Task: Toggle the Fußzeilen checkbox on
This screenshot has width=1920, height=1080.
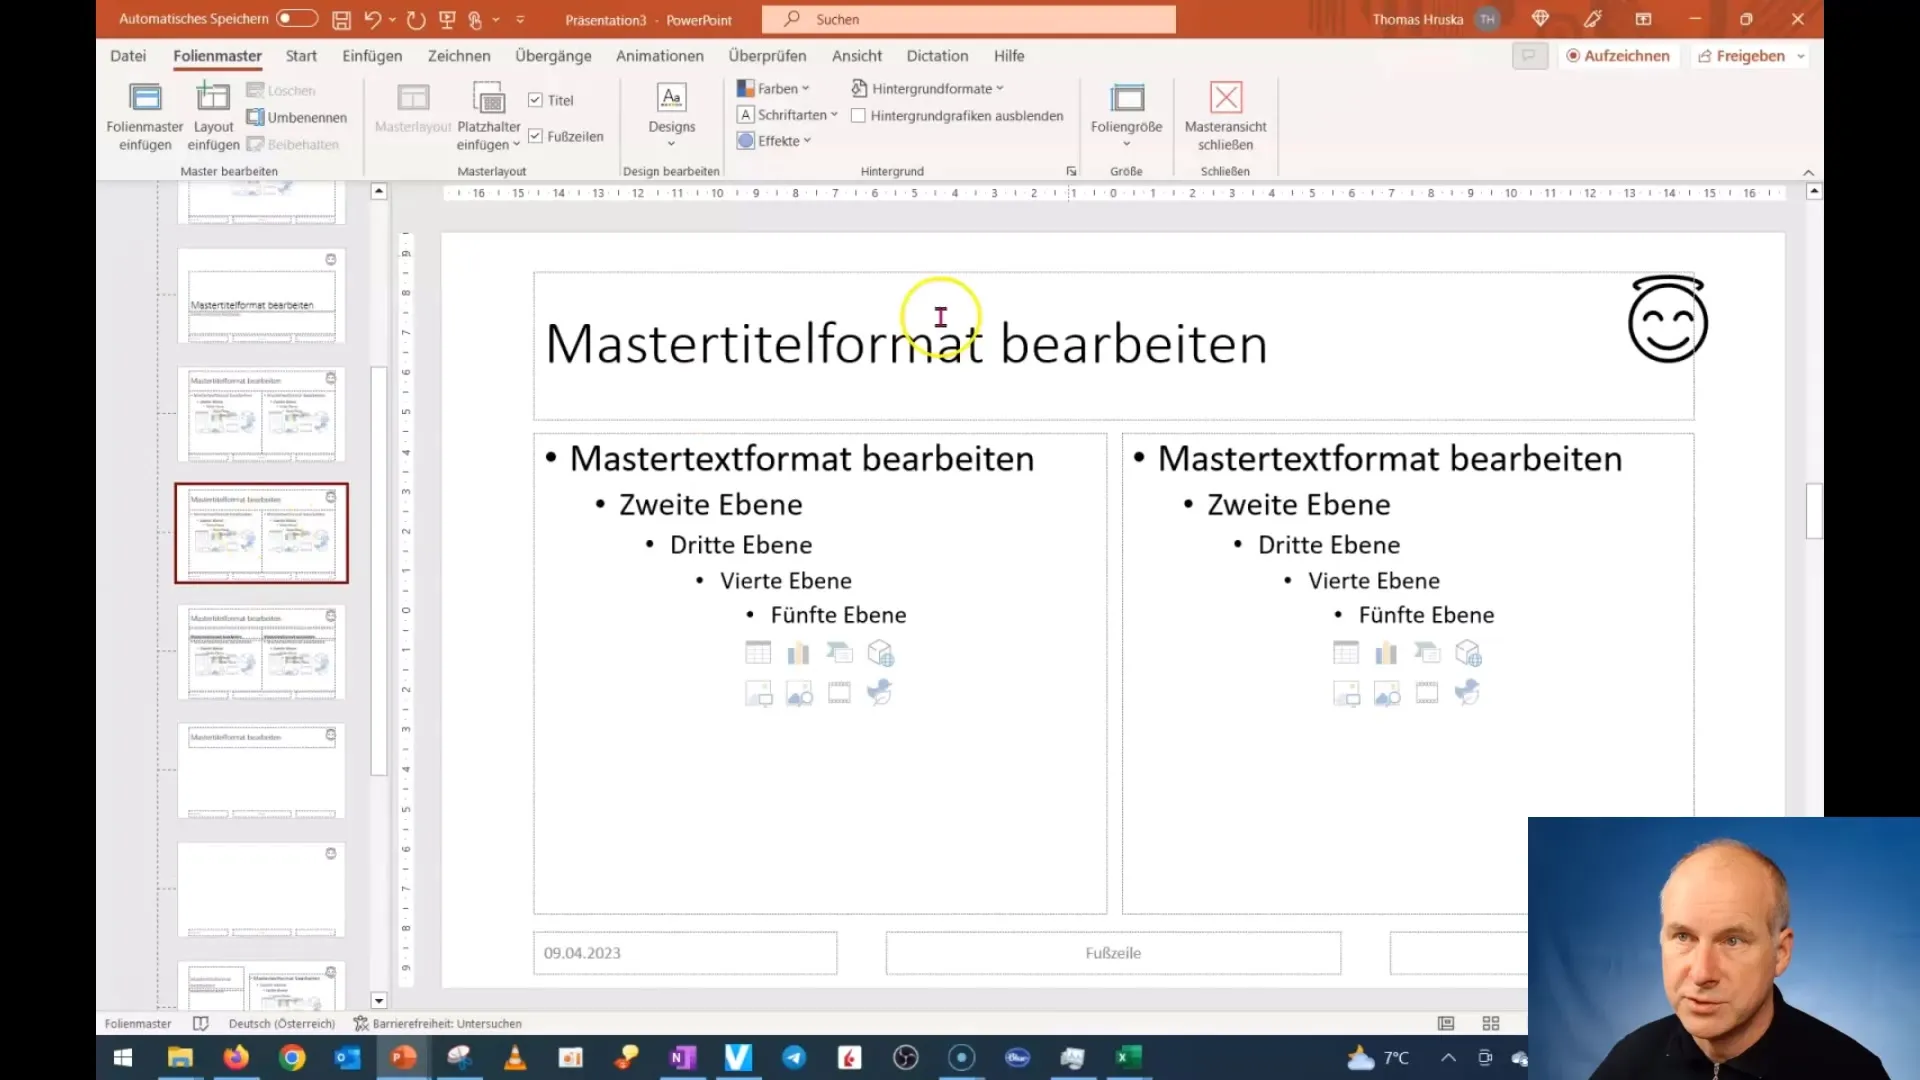Action: click(x=535, y=136)
